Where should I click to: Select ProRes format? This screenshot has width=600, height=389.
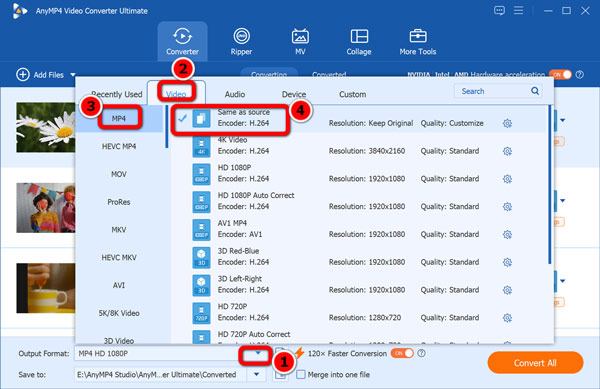pos(119,202)
